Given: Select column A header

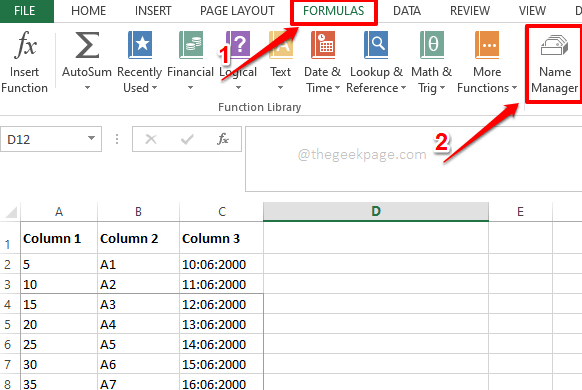Looking at the screenshot, I should [x=59, y=212].
